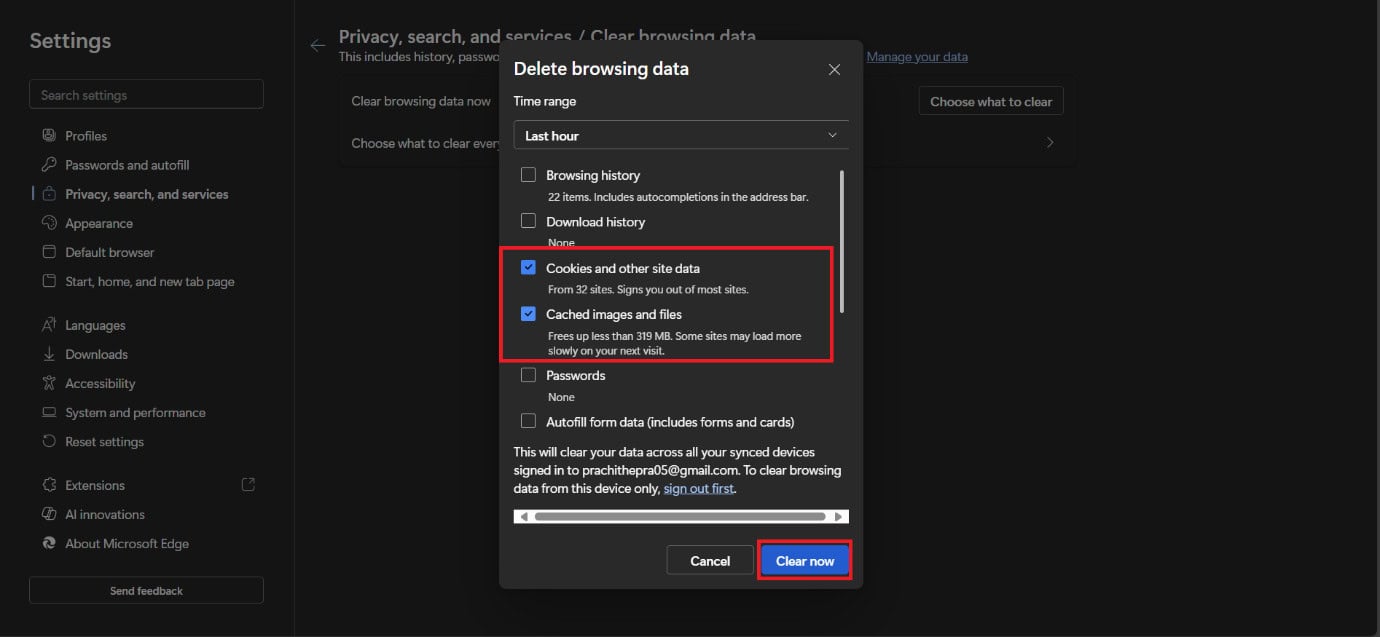Follow the sign out first link
1380x637 pixels.
[x=698, y=489]
